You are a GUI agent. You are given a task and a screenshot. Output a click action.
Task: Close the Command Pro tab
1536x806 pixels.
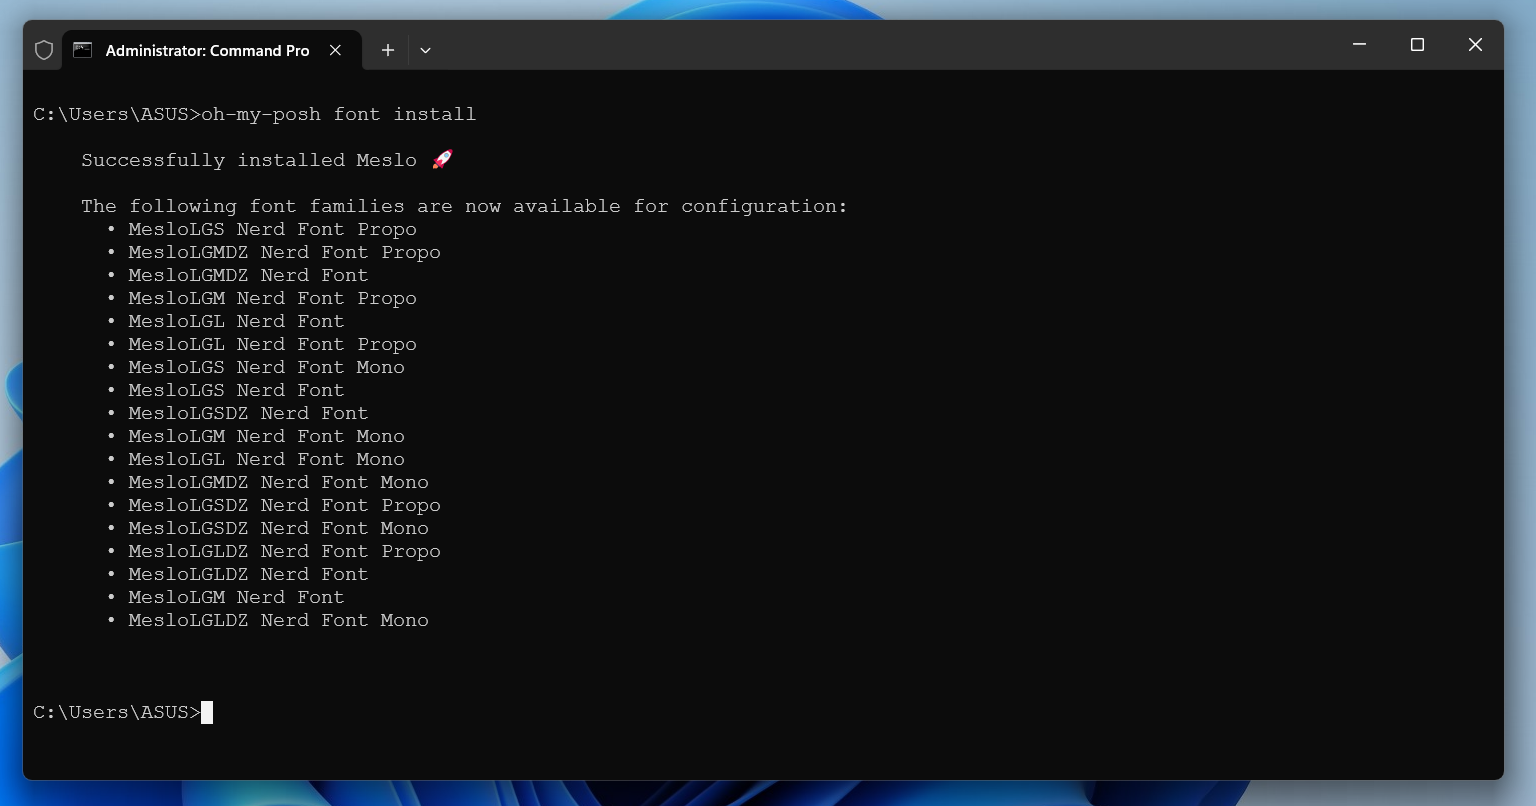(x=336, y=50)
